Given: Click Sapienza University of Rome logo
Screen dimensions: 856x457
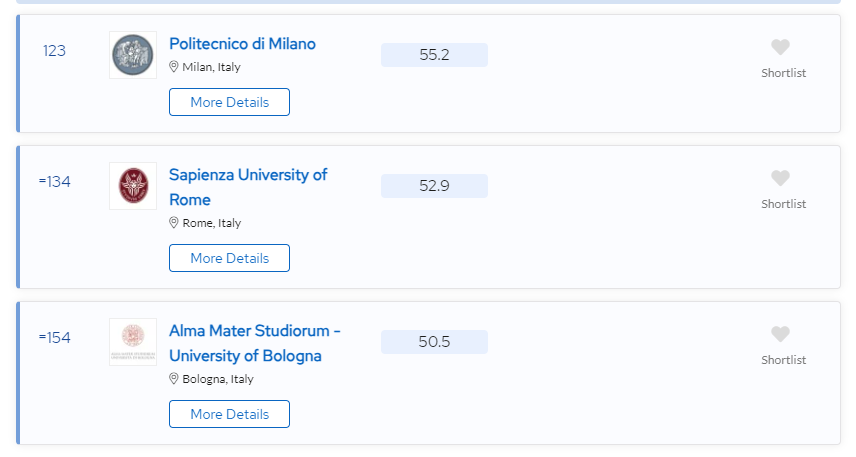Looking at the screenshot, I should (133, 186).
